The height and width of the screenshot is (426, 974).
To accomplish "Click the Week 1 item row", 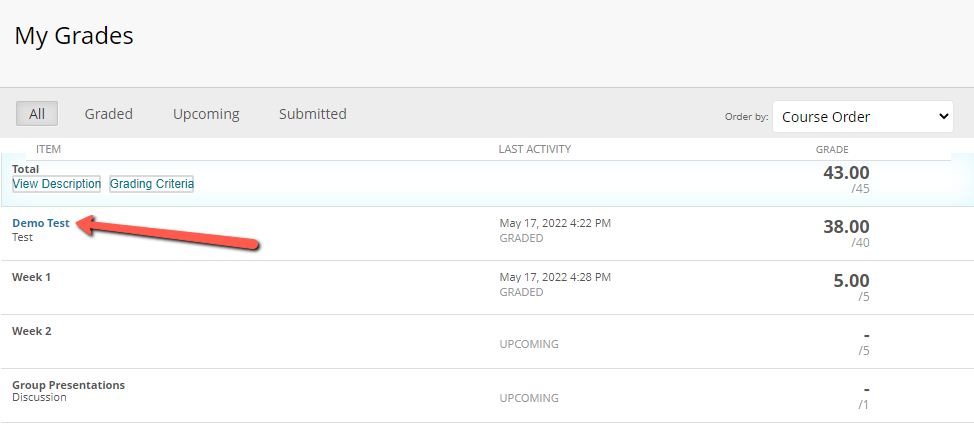I will tap(487, 288).
